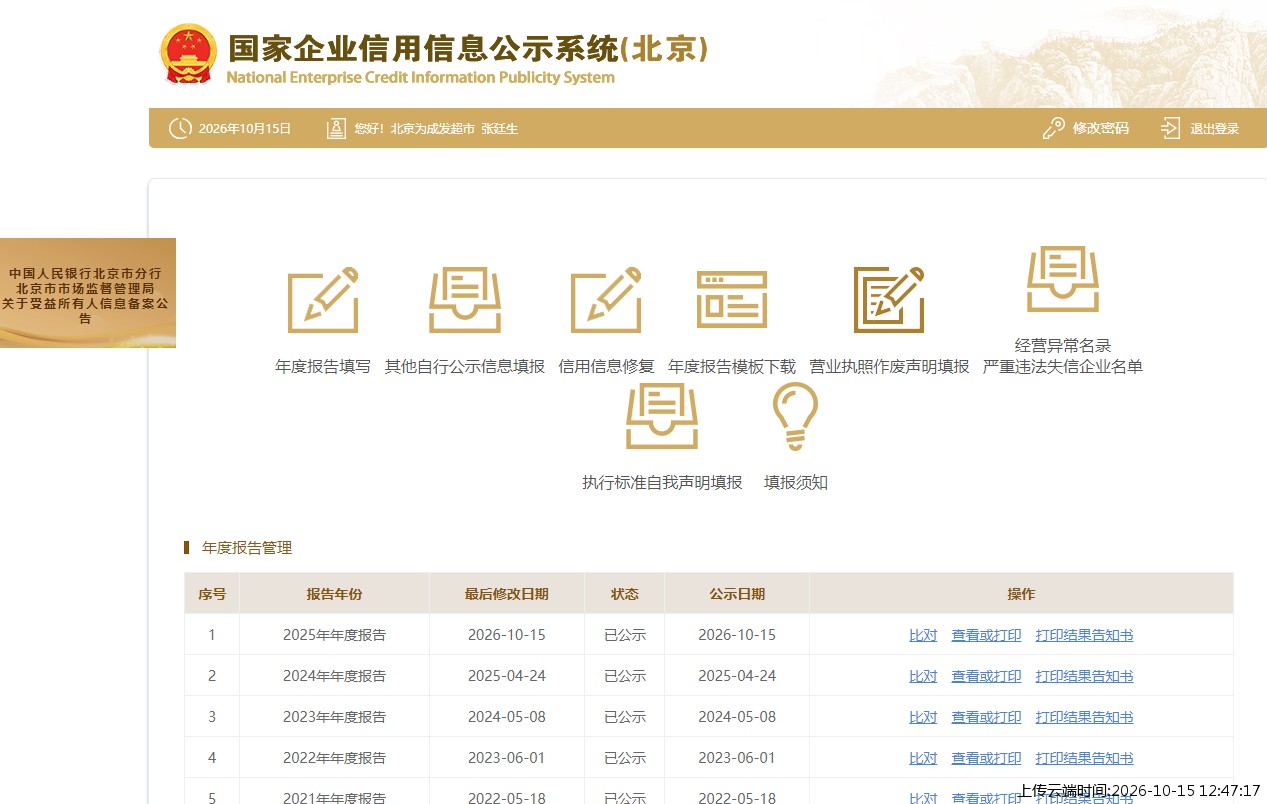The image size is (1267, 804).
Task: Open the 执行标准自我声明填报 icon
Action: coord(662,416)
